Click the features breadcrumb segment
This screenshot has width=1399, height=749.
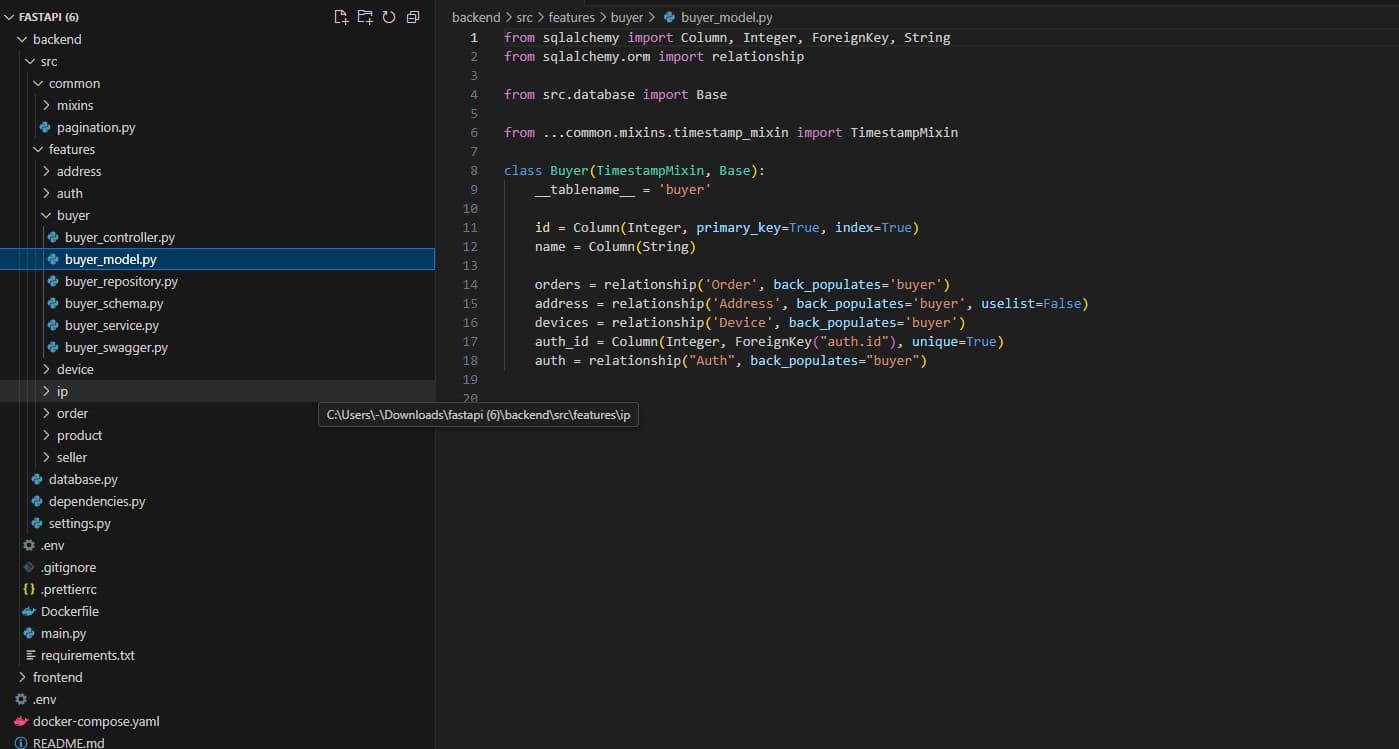pyautogui.click(x=572, y=17)
